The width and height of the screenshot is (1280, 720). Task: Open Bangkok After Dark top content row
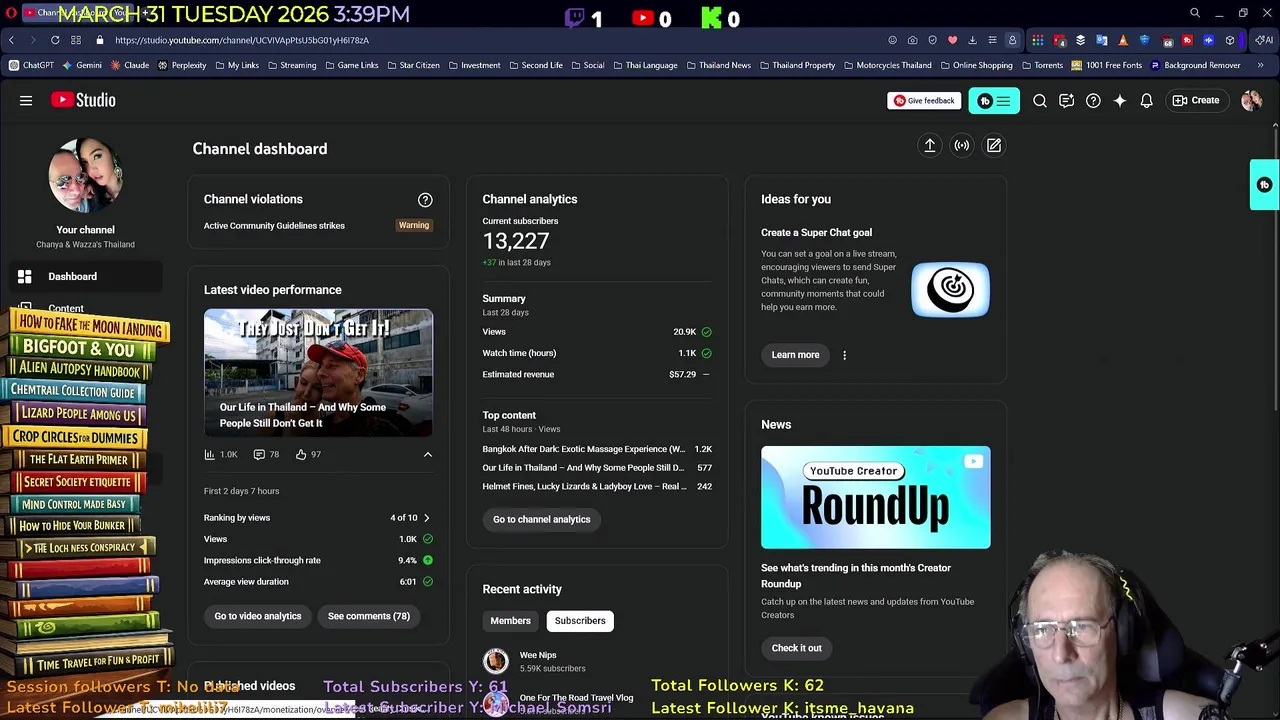pyautogui.click(x=597, y=449)
